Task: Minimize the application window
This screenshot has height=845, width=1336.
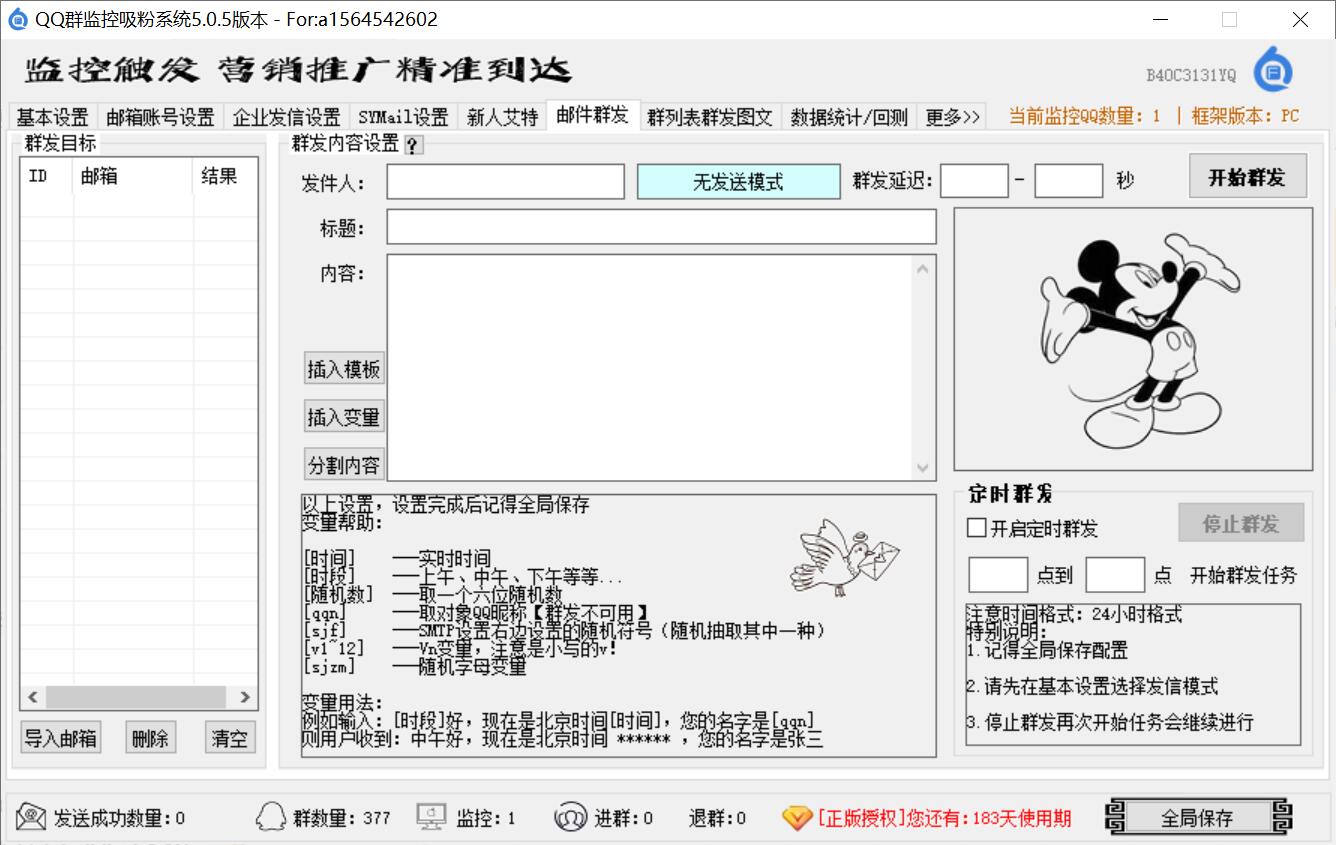Action: point(1160,19)
